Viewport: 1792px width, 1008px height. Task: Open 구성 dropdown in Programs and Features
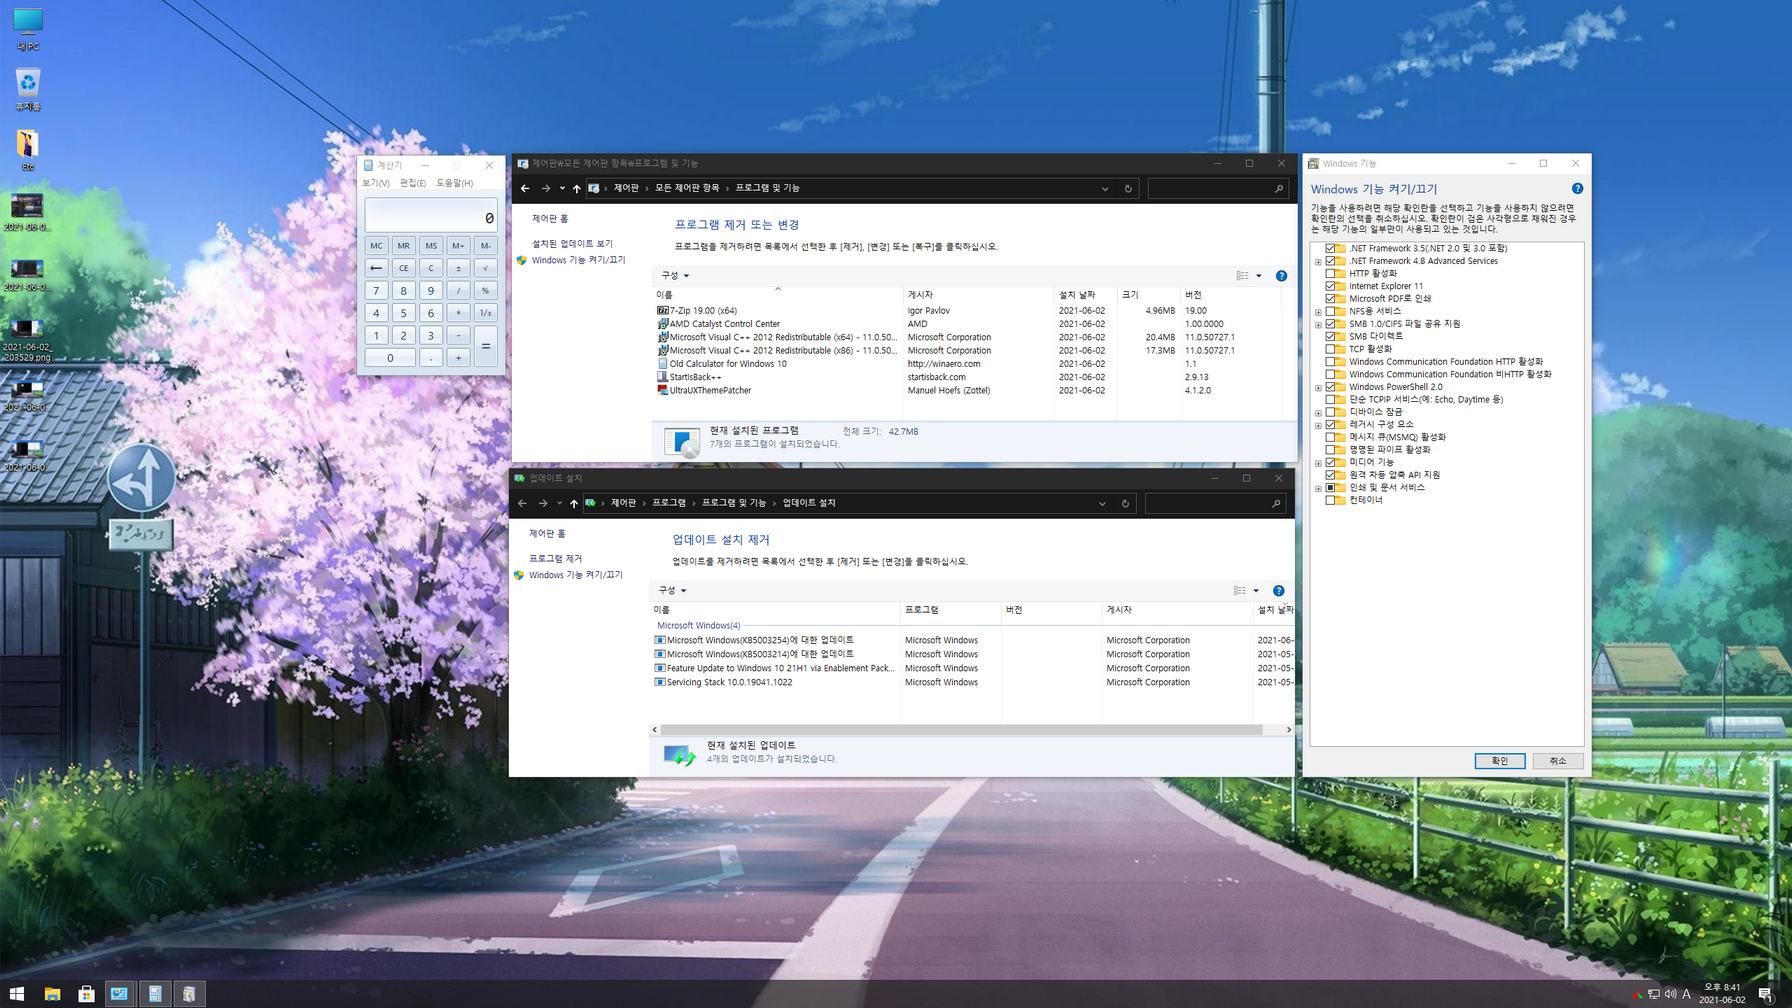[x=675, y=276]
